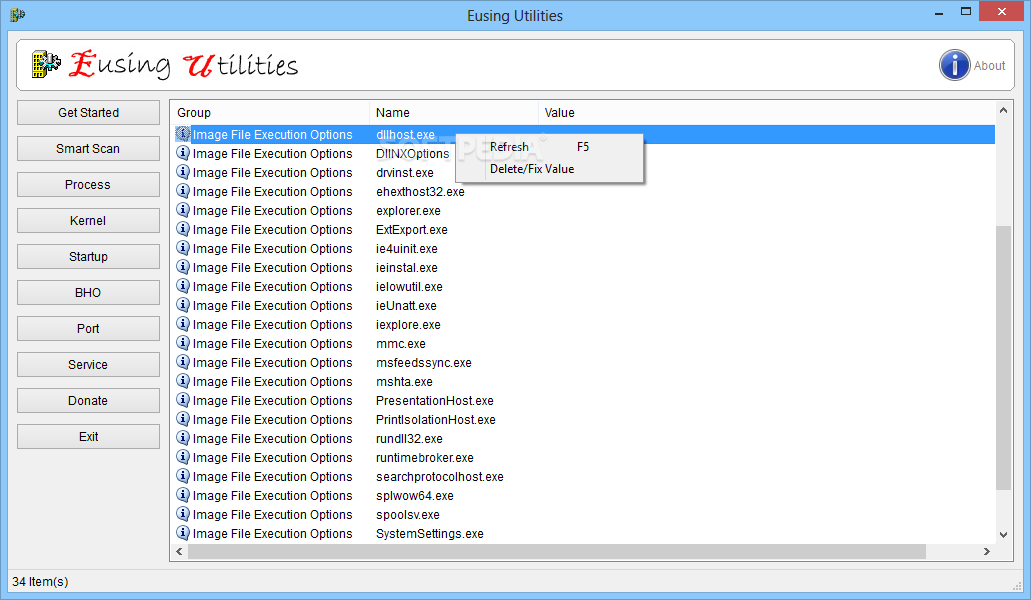Screen dimensions: 1031x600
Task: Select the spoolsv.exe name entry
Action: pos(408,515)
